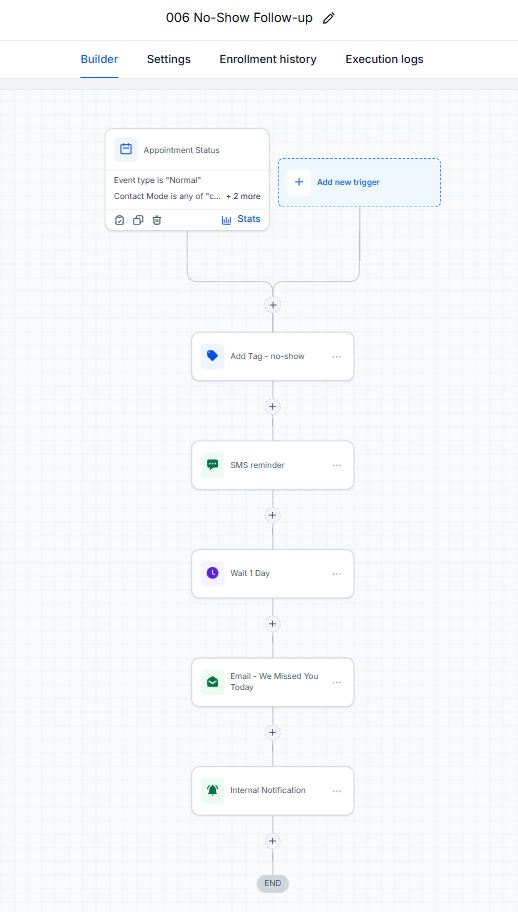Click the Email envelope icon
Screen dimensions: 518x912
tap(213, 682)
